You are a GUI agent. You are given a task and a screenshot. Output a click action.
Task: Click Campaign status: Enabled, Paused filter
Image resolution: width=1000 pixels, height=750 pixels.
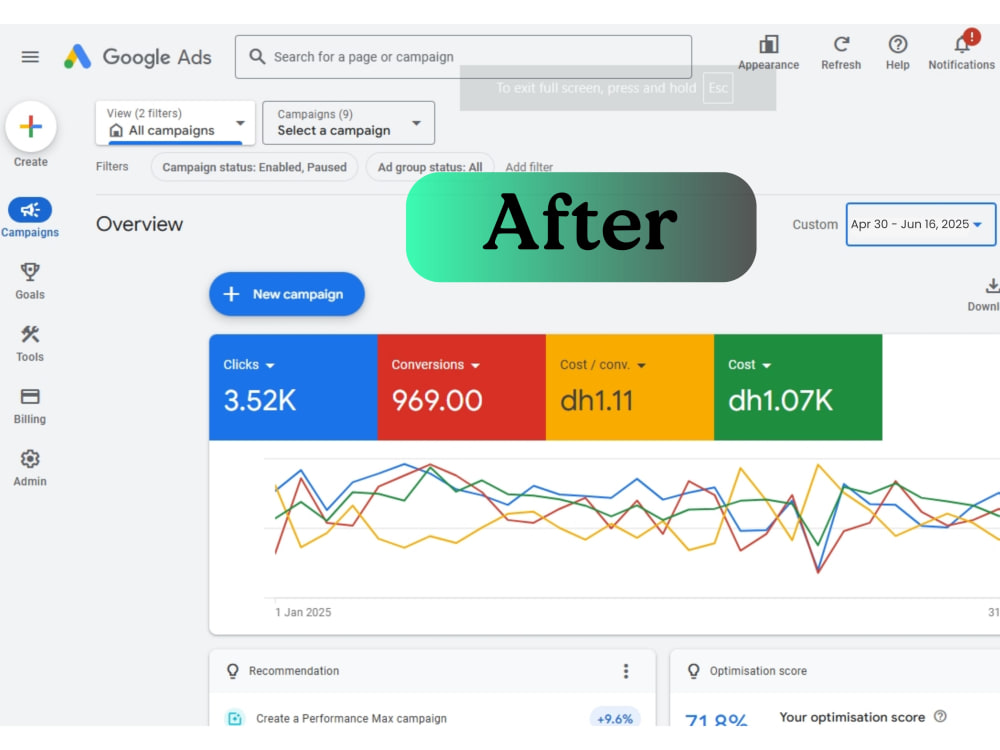pos(254,167)
